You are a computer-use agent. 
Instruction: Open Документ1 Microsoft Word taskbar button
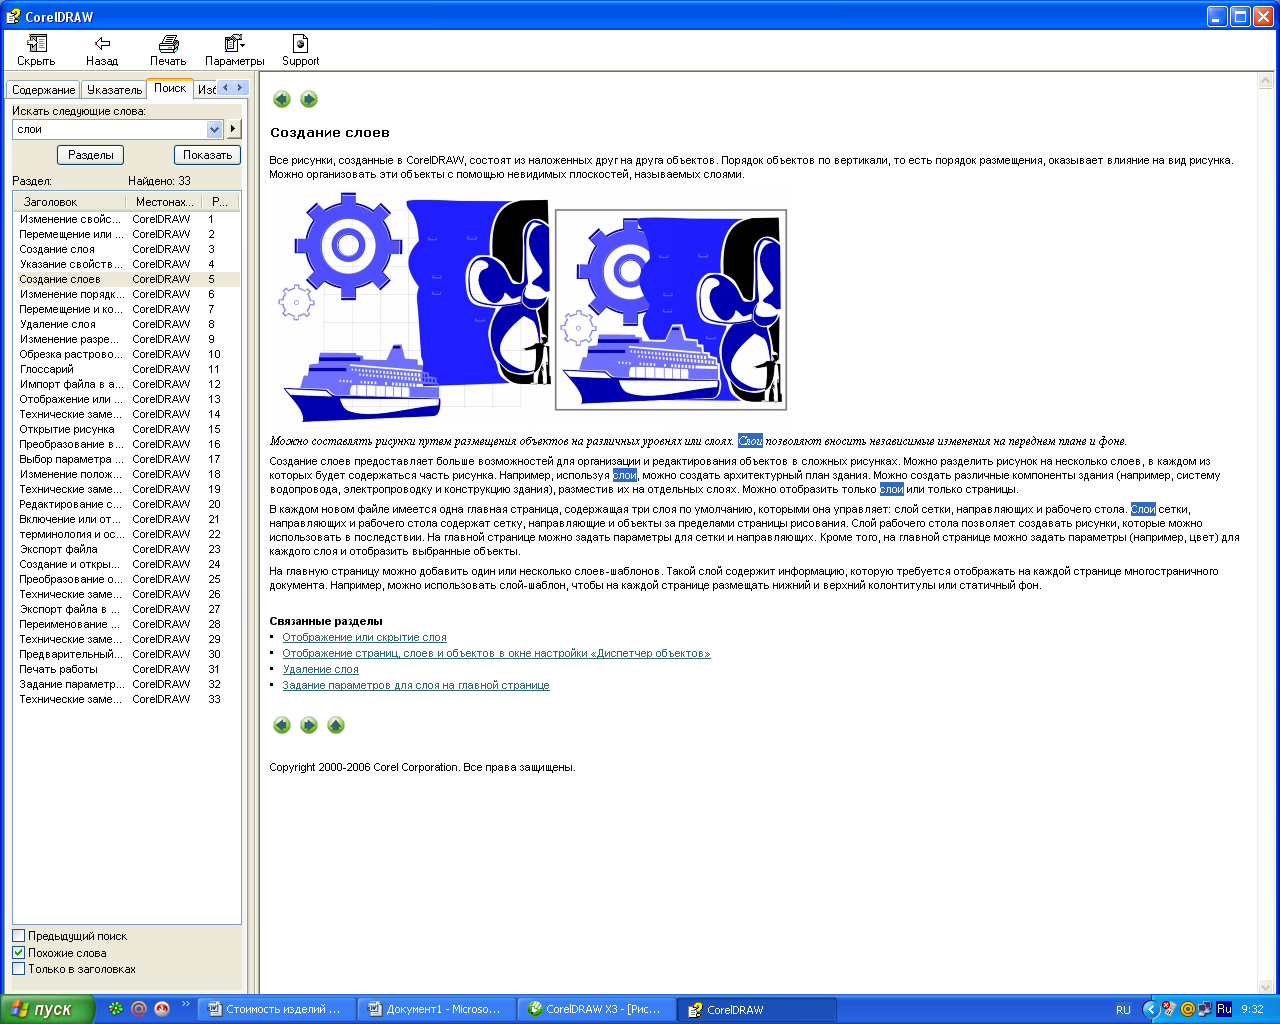pyautogui.click(x=436, y=1010)
